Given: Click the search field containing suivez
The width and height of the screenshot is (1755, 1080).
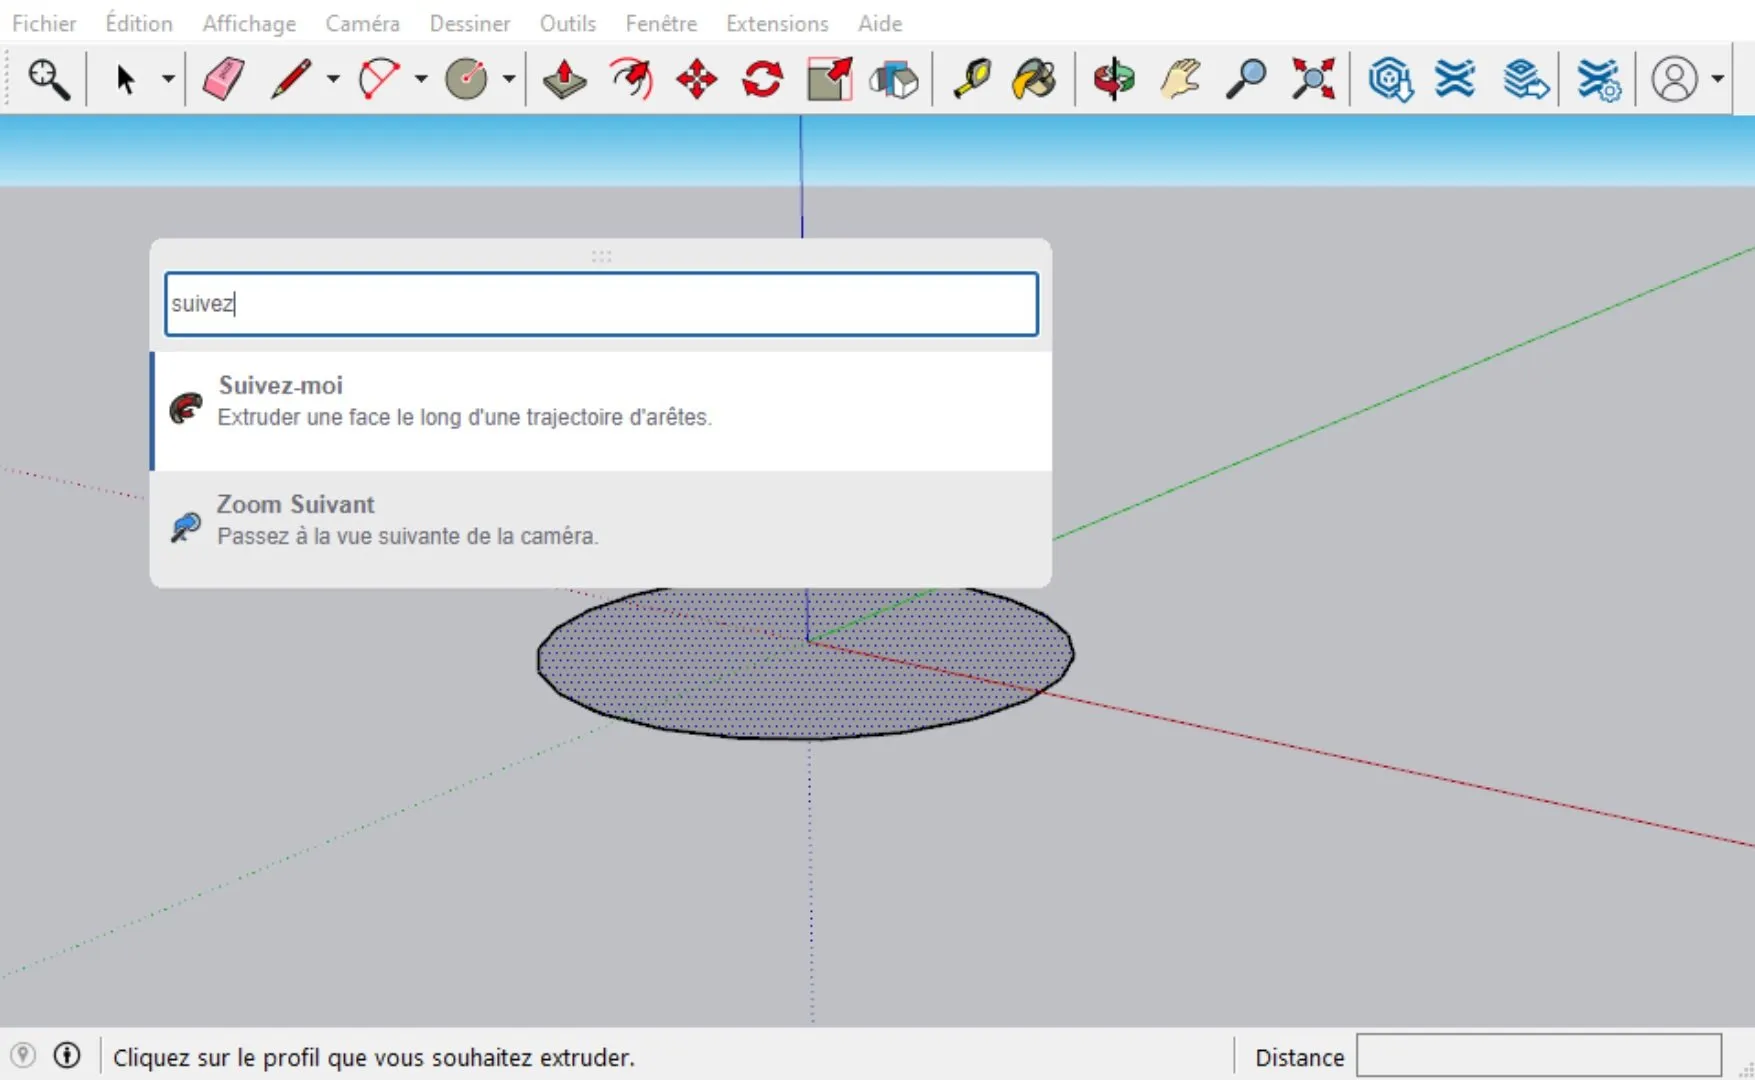Looking at the screenshot, I should click(601, 304).
